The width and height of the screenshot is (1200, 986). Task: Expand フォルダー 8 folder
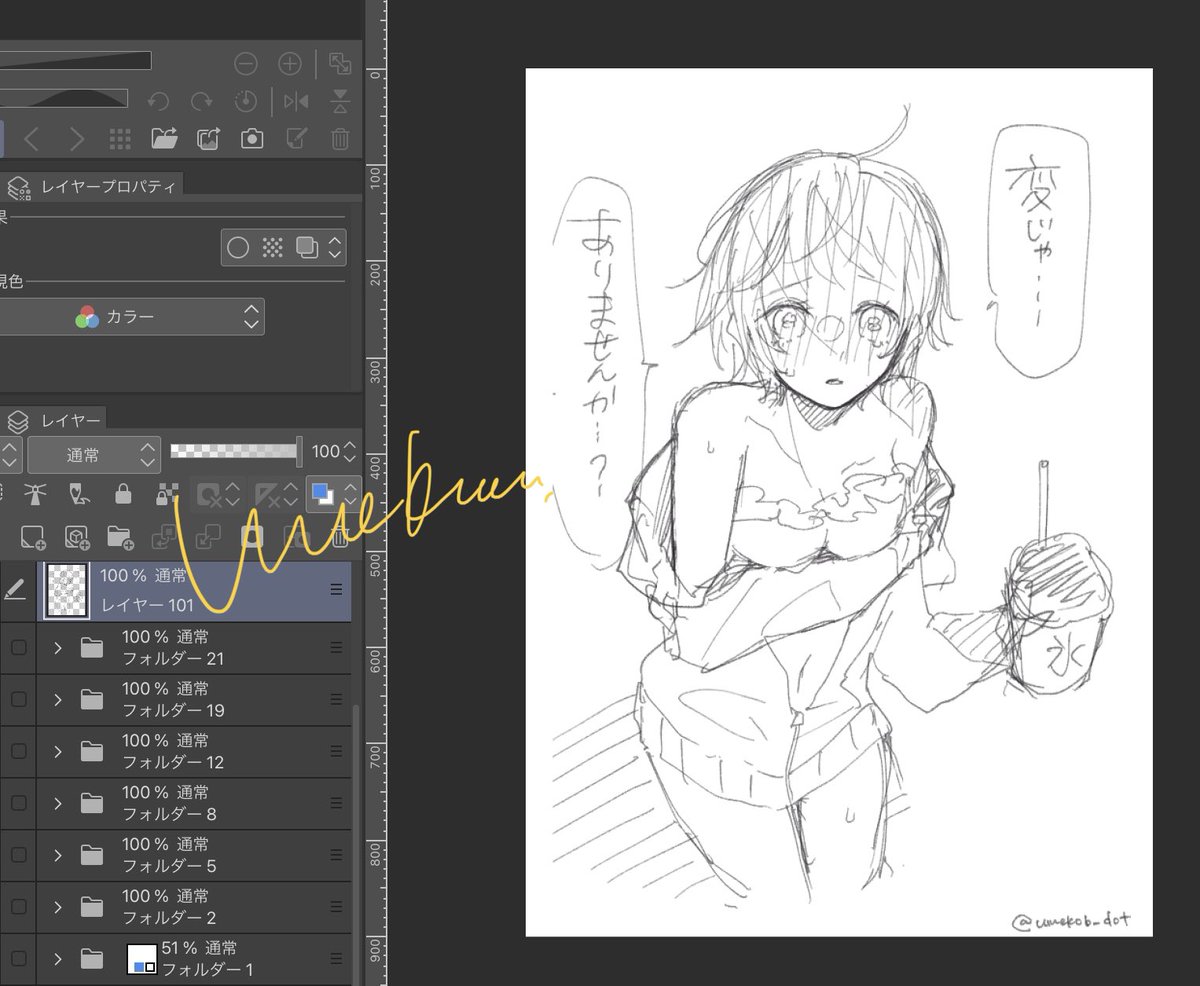click(x=58, y=804)
